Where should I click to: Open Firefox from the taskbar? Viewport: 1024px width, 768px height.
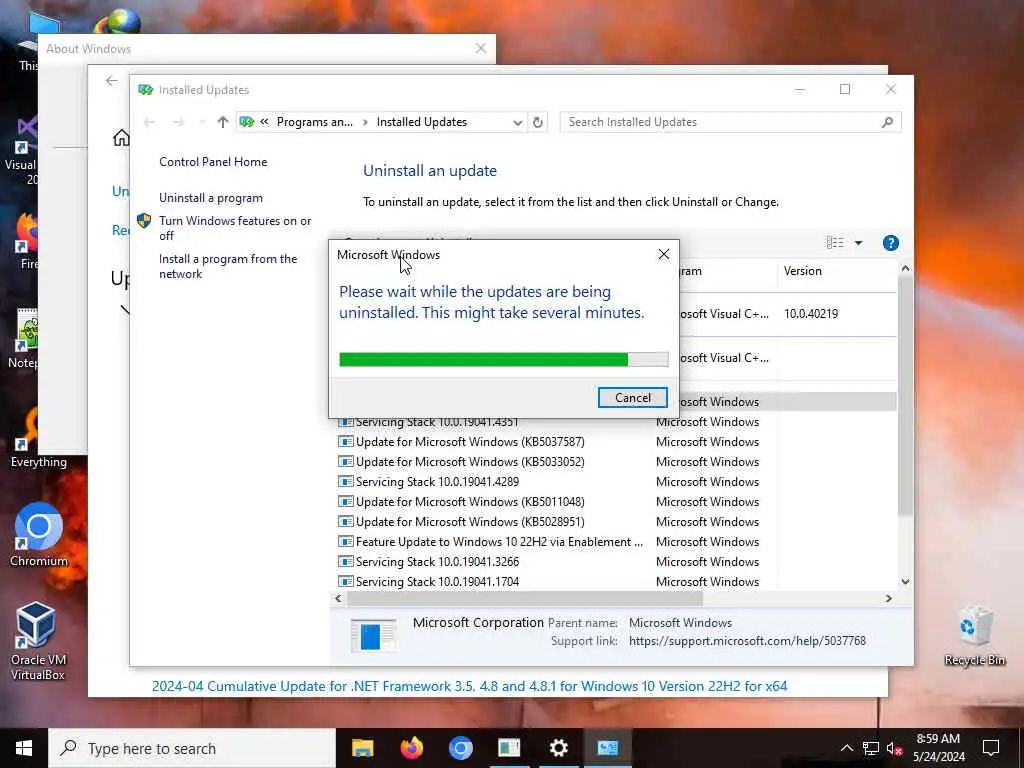pos(411,748)
